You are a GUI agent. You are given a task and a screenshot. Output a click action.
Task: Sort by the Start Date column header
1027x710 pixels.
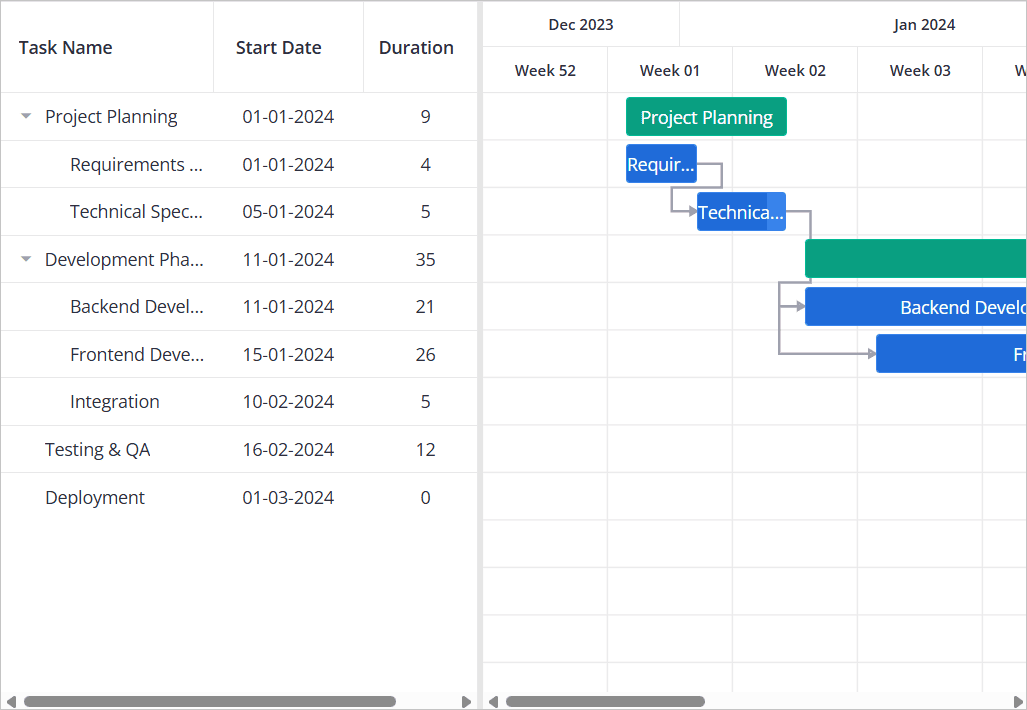coord(278,48)
